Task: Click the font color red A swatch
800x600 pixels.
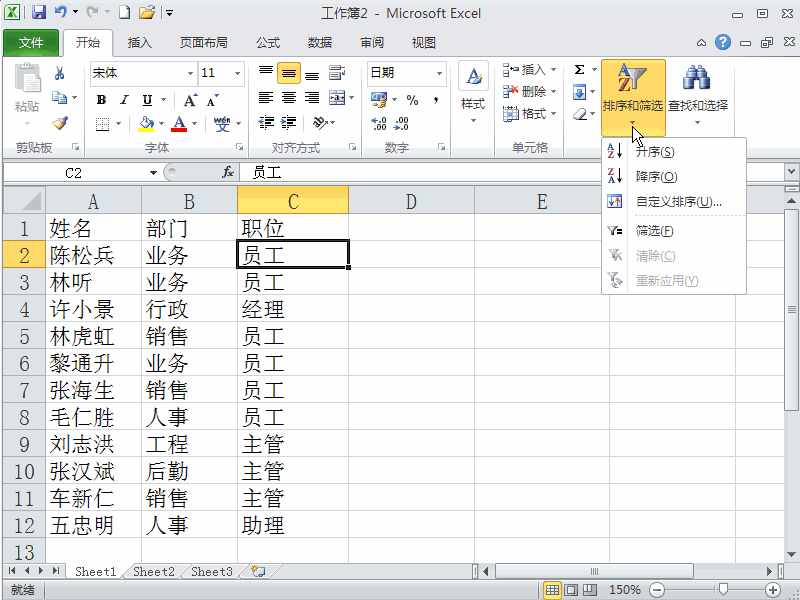Action: coord(179,123)
